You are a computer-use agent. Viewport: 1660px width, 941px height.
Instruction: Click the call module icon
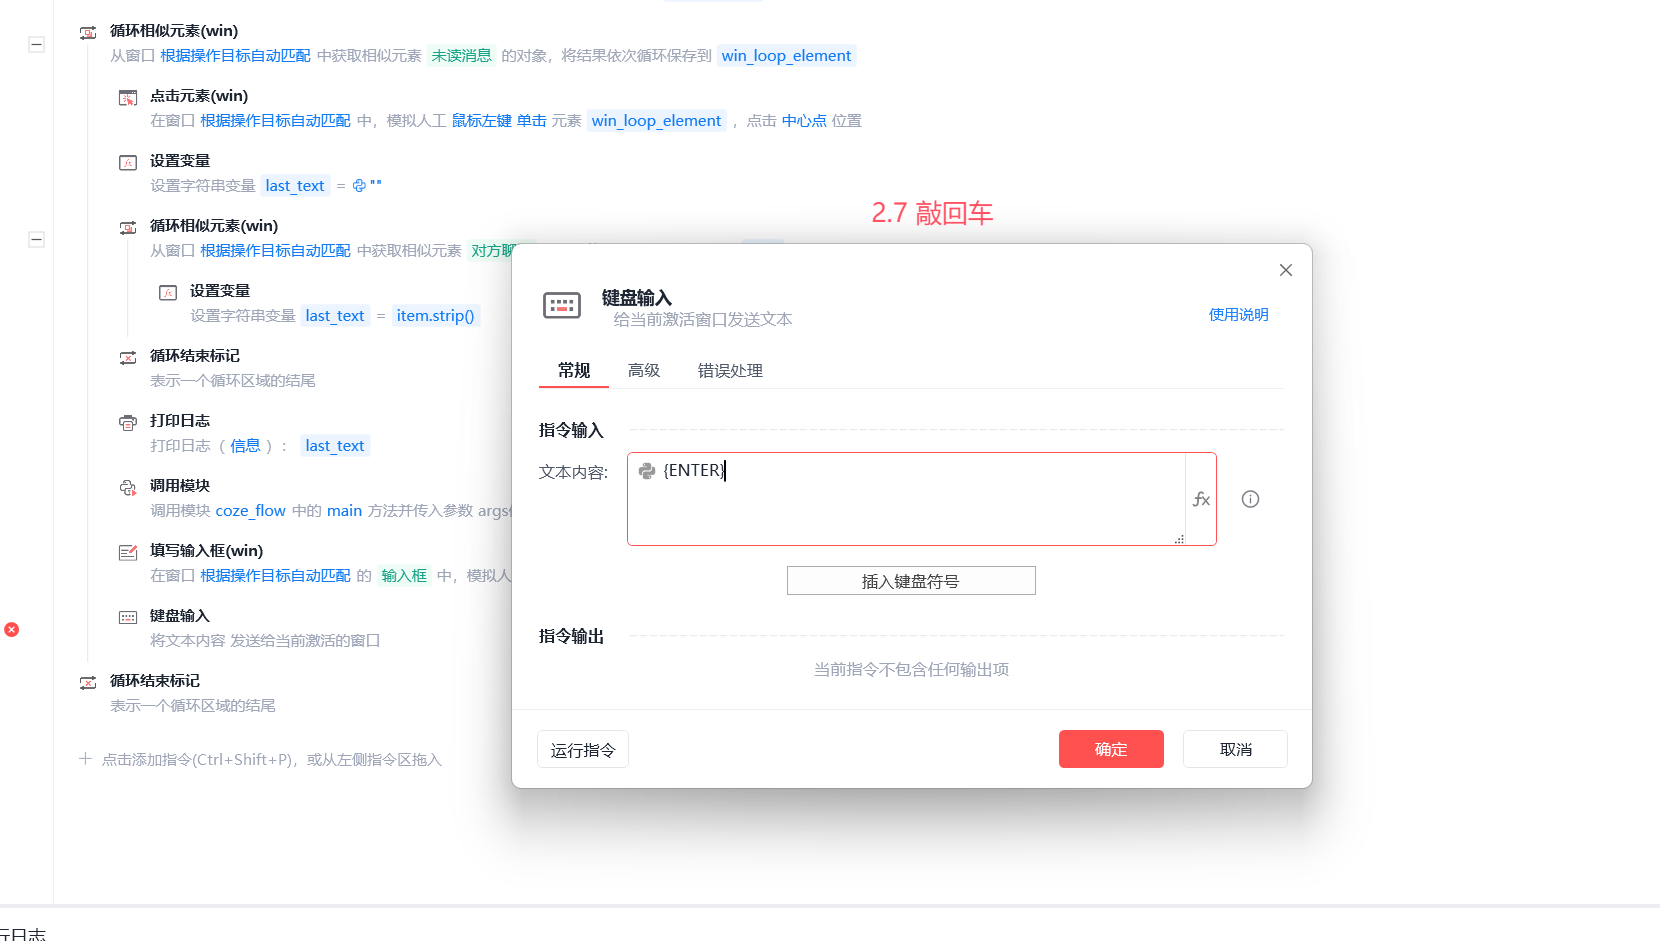pyautogui.click(x=128, y=487)
